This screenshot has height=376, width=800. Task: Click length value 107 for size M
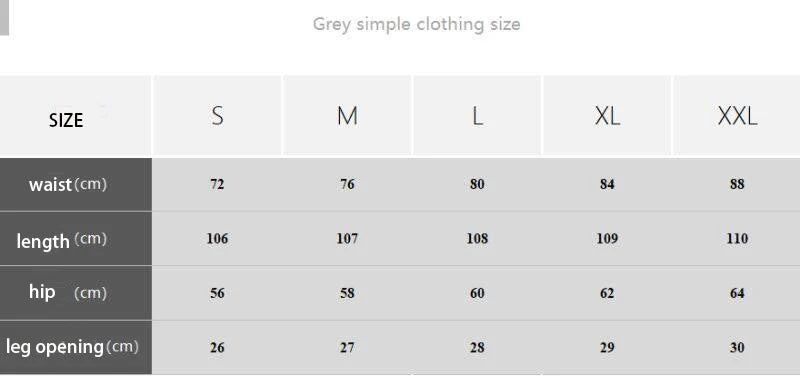click(347, 239)
